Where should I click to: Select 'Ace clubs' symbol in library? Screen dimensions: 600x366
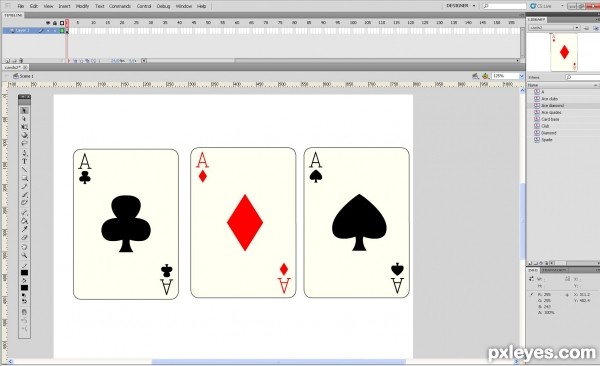[x=549, y=99]
